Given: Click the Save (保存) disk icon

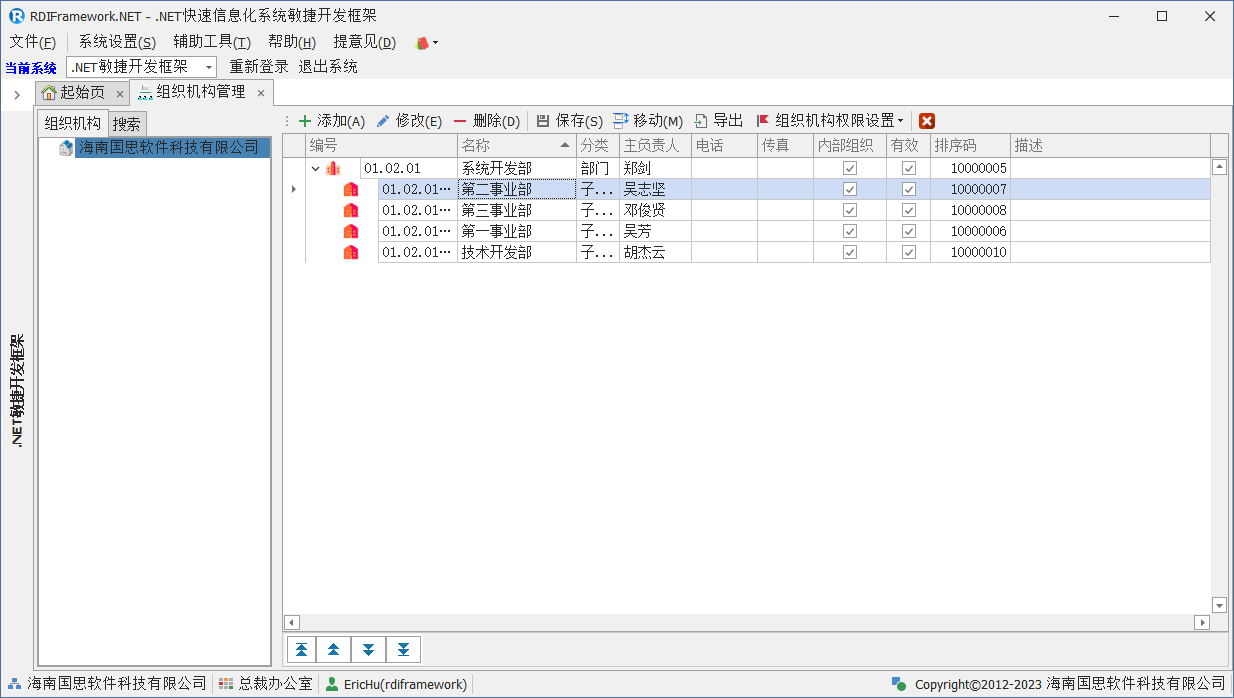Looking at the screenshot, I should [x=543, y=121].
